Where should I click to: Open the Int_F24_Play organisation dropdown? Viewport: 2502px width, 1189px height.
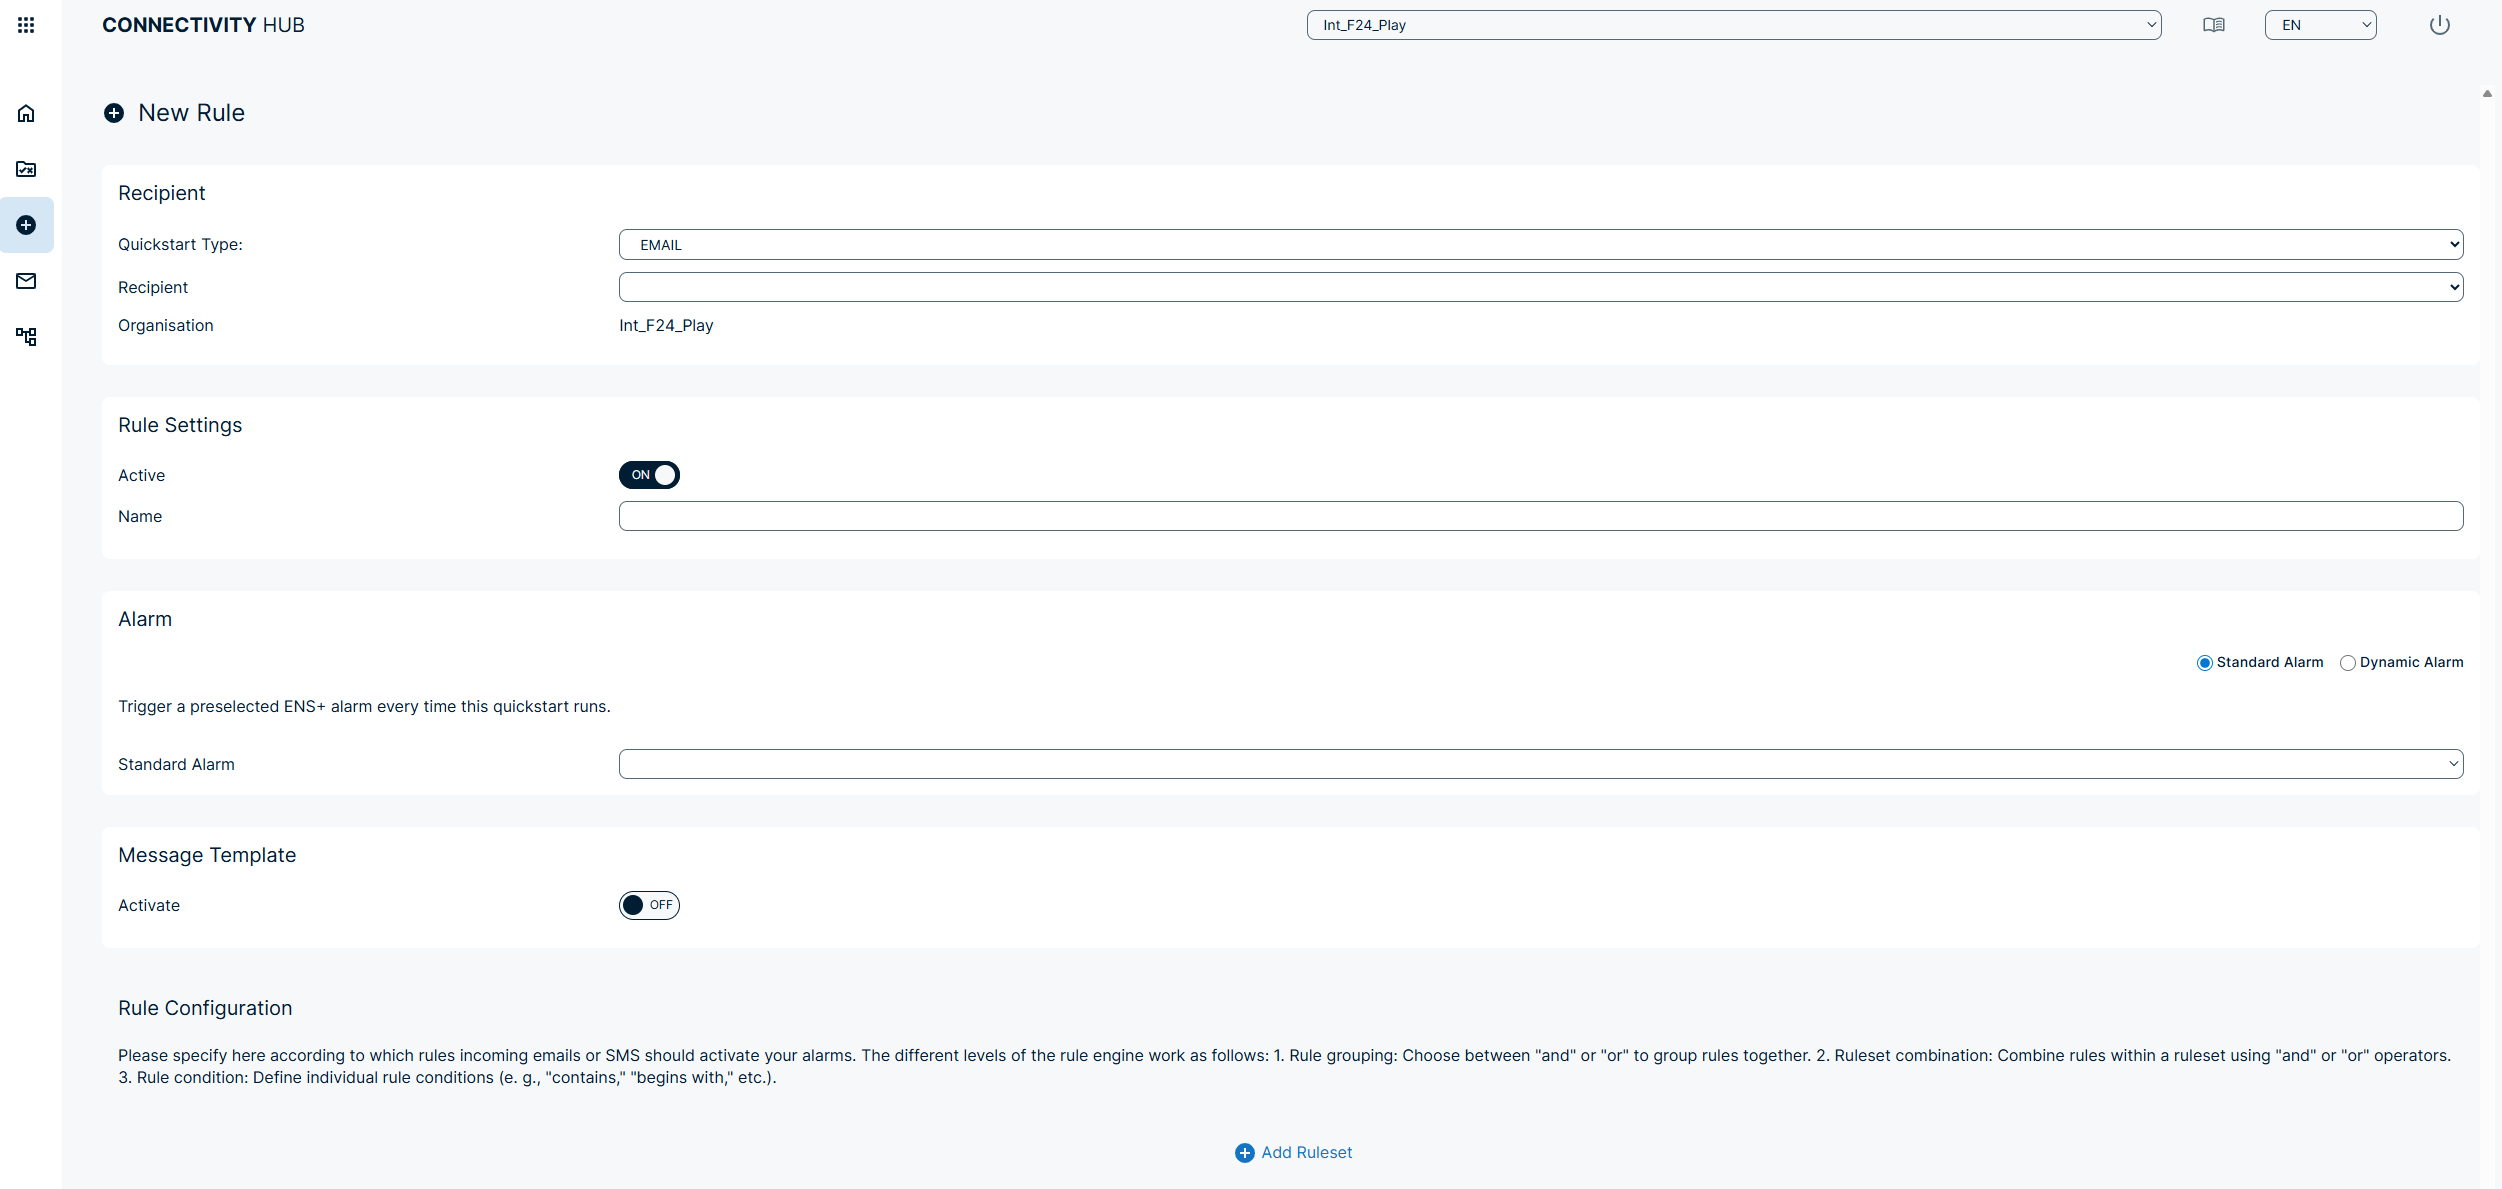click(x=1733, y=25)
